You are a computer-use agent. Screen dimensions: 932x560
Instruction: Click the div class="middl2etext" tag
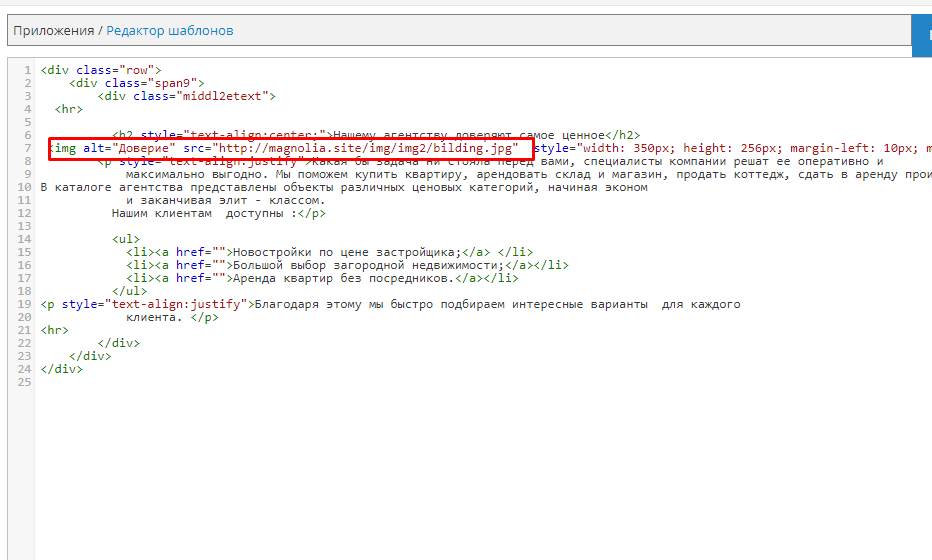click(186, 96)
